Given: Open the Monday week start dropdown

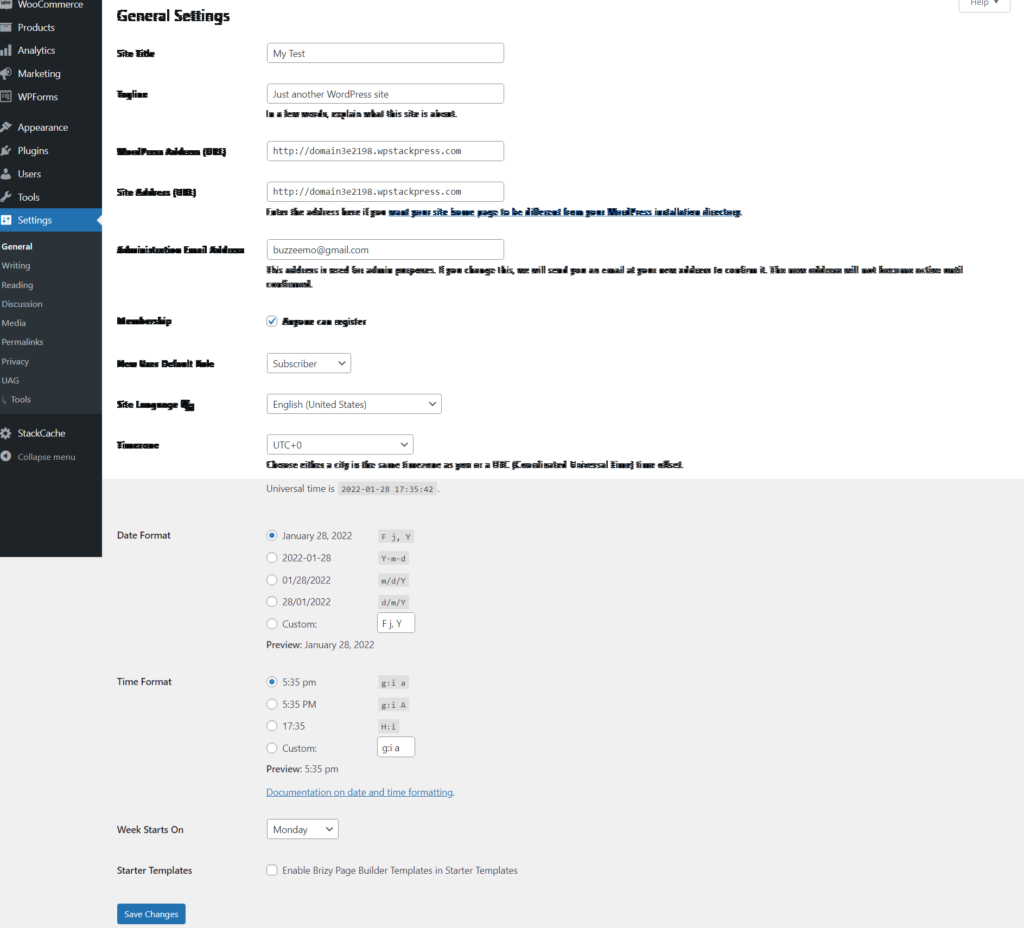Looking at the screenshot, I should (302, 829).
